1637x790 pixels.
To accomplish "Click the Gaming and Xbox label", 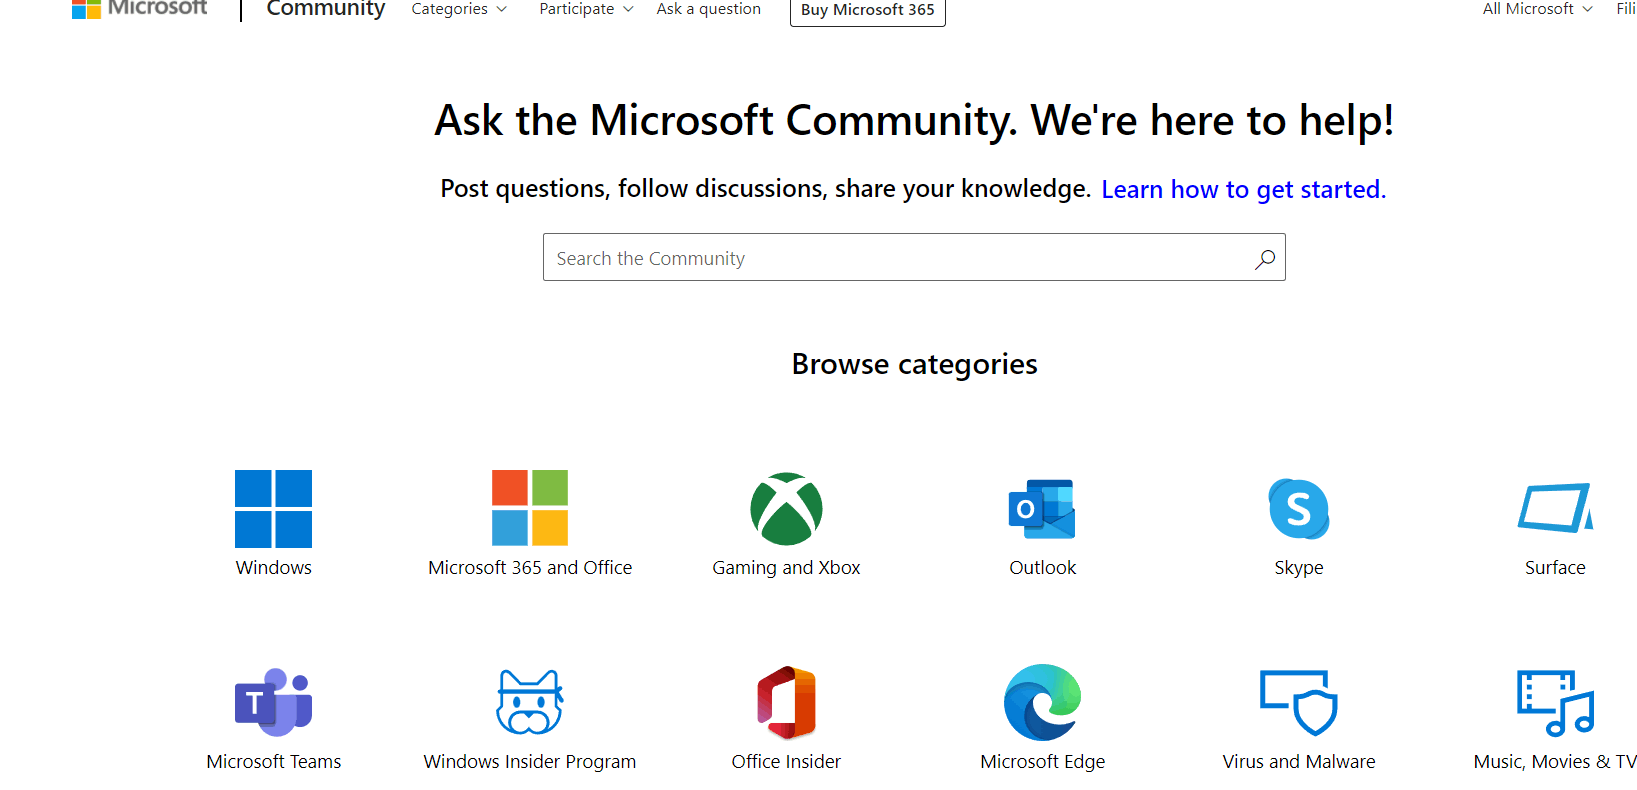I will (786, 567).
